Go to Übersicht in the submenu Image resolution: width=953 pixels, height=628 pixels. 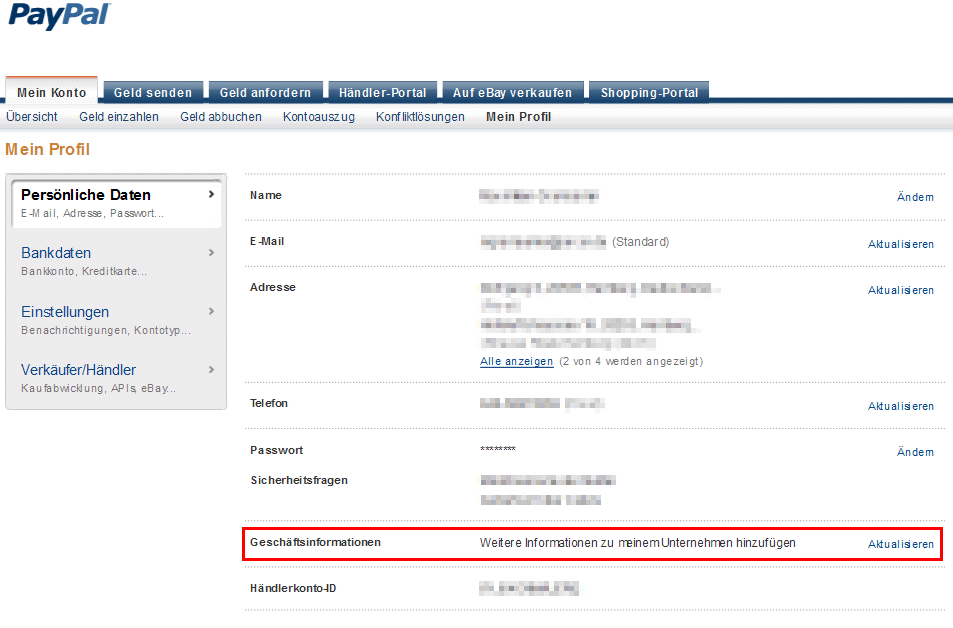(32, 117)
